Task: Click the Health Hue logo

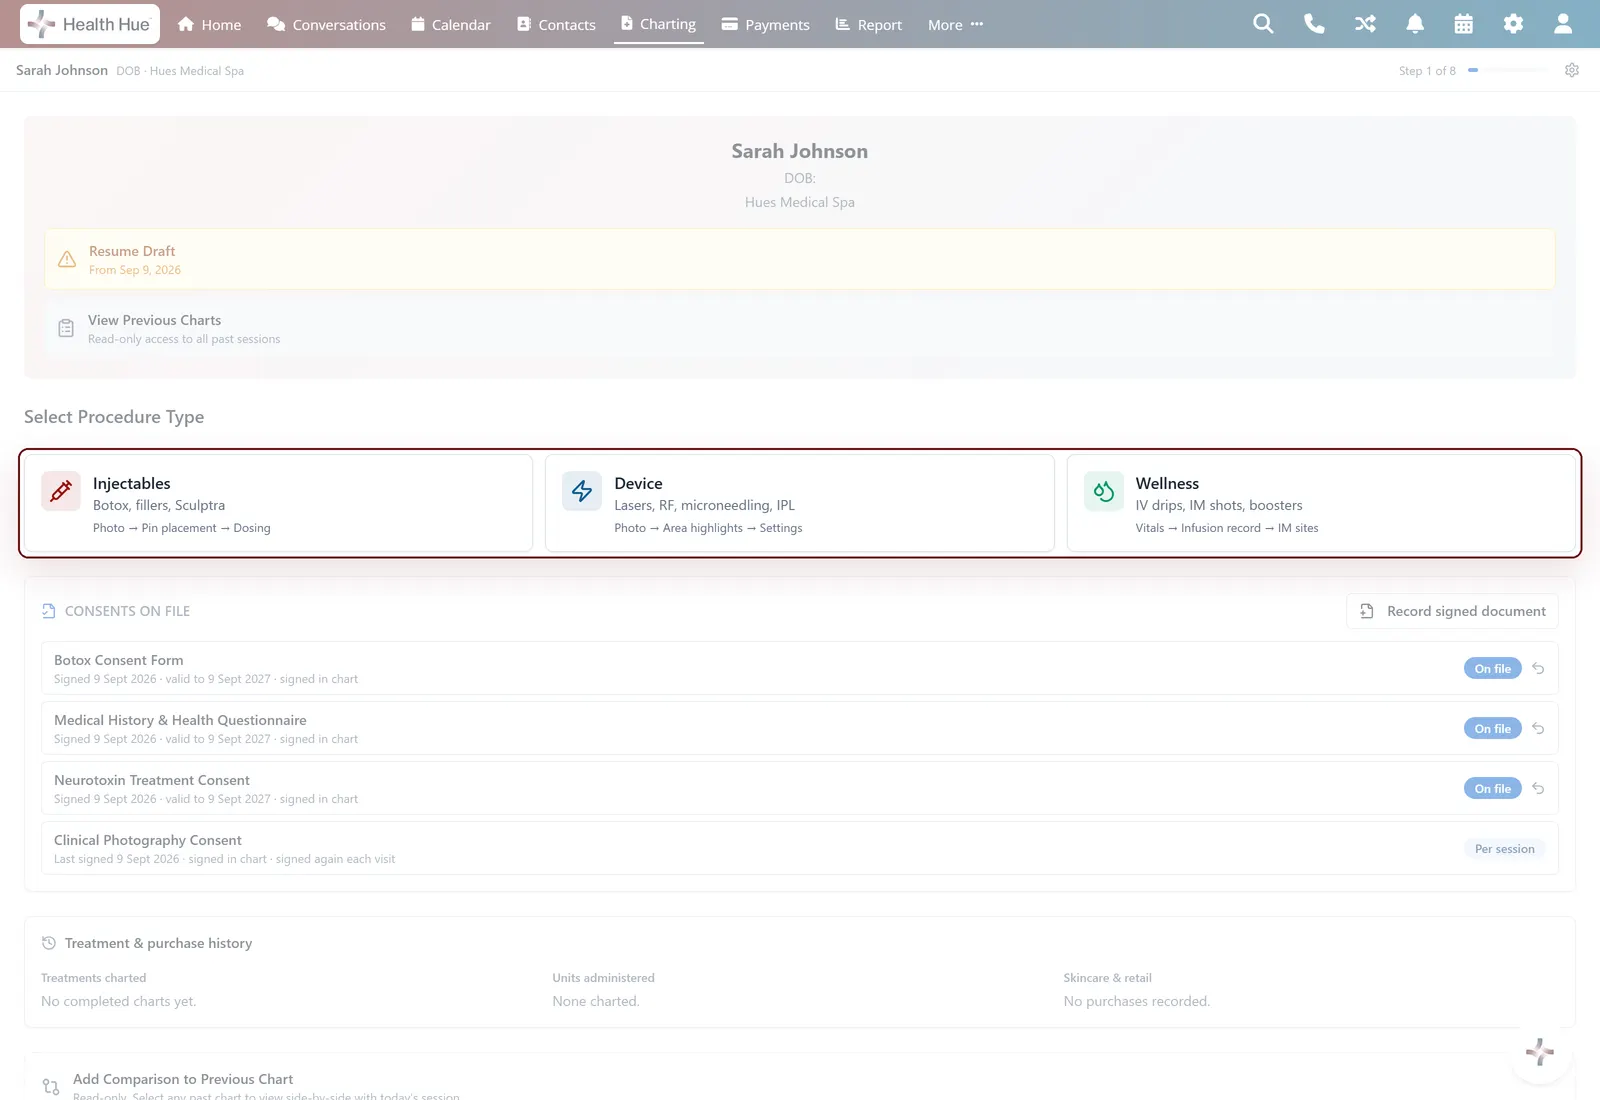Action: point(88,24)
